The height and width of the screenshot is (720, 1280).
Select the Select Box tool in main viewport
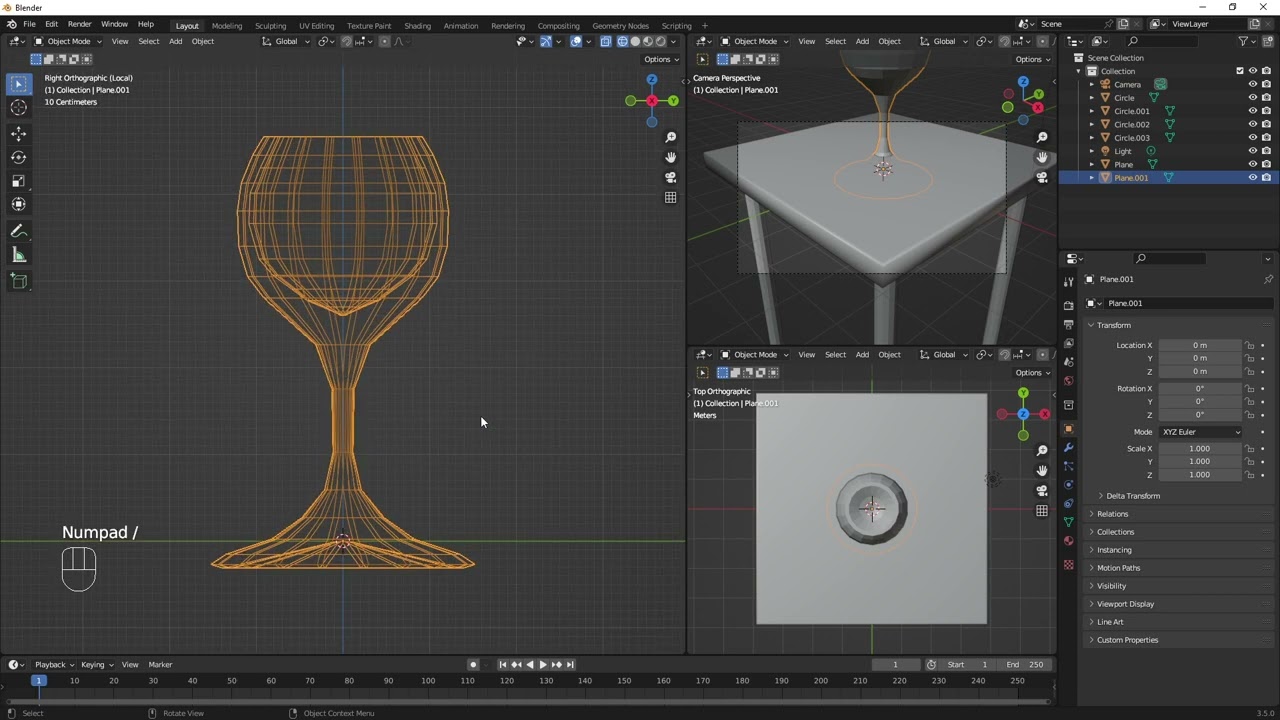click(x=19, y=85)
